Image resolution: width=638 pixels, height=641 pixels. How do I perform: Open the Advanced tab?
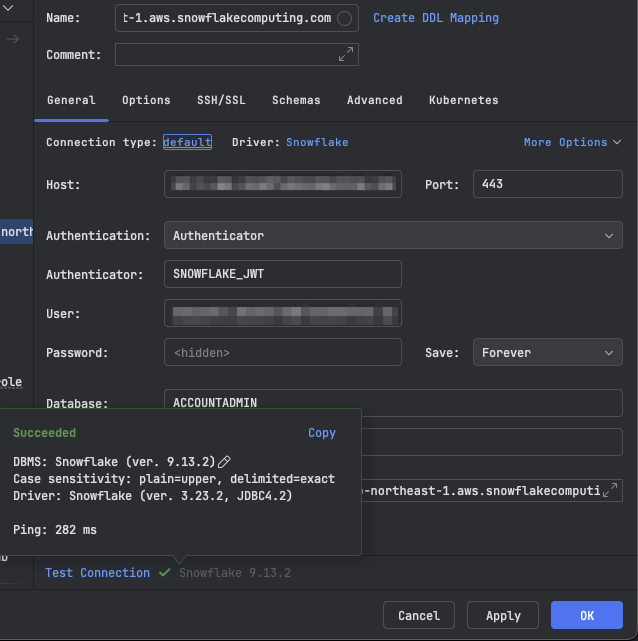(375, 100)
